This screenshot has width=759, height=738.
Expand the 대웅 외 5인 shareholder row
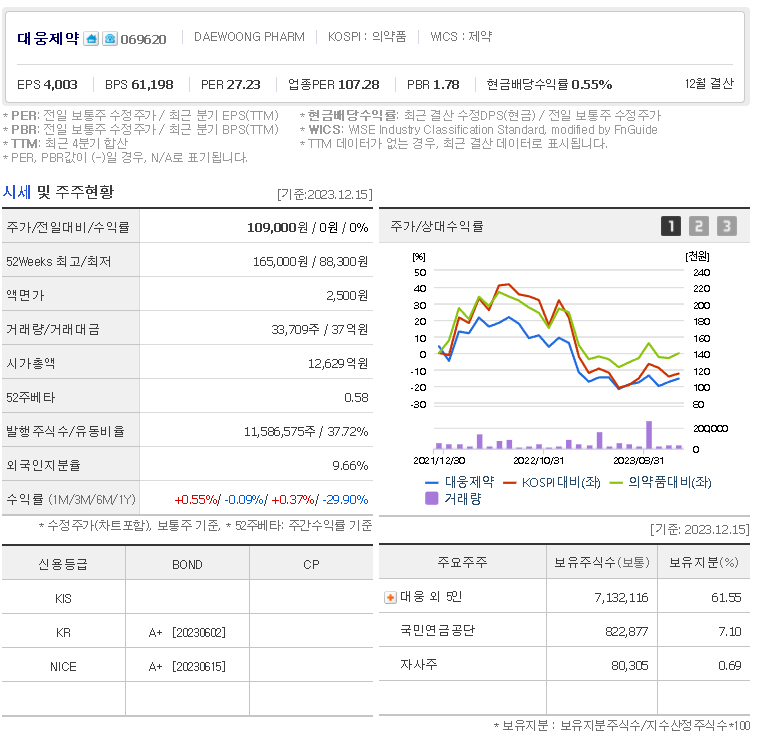pyautogui.click(x=390, y=598)
